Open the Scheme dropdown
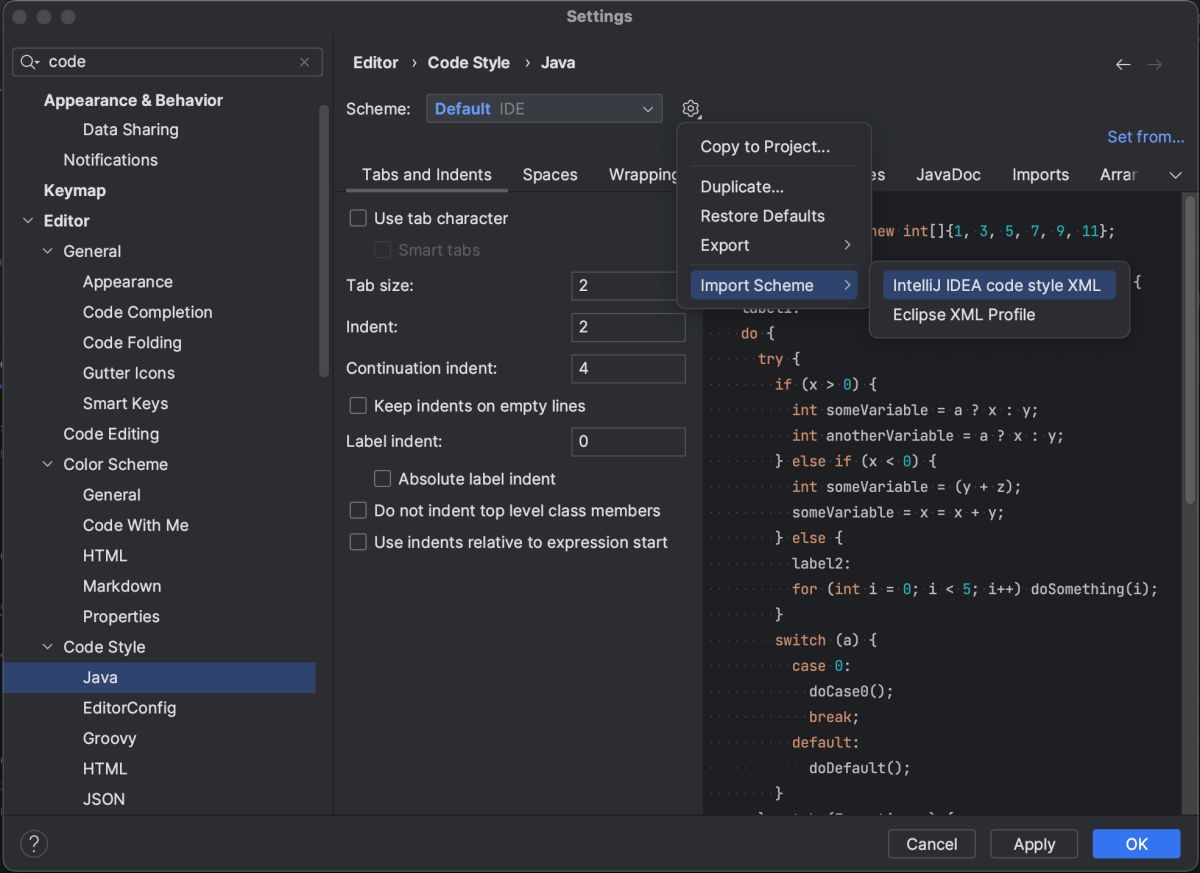The width and height of the screenshot is (1200, 873). [544, 109]
